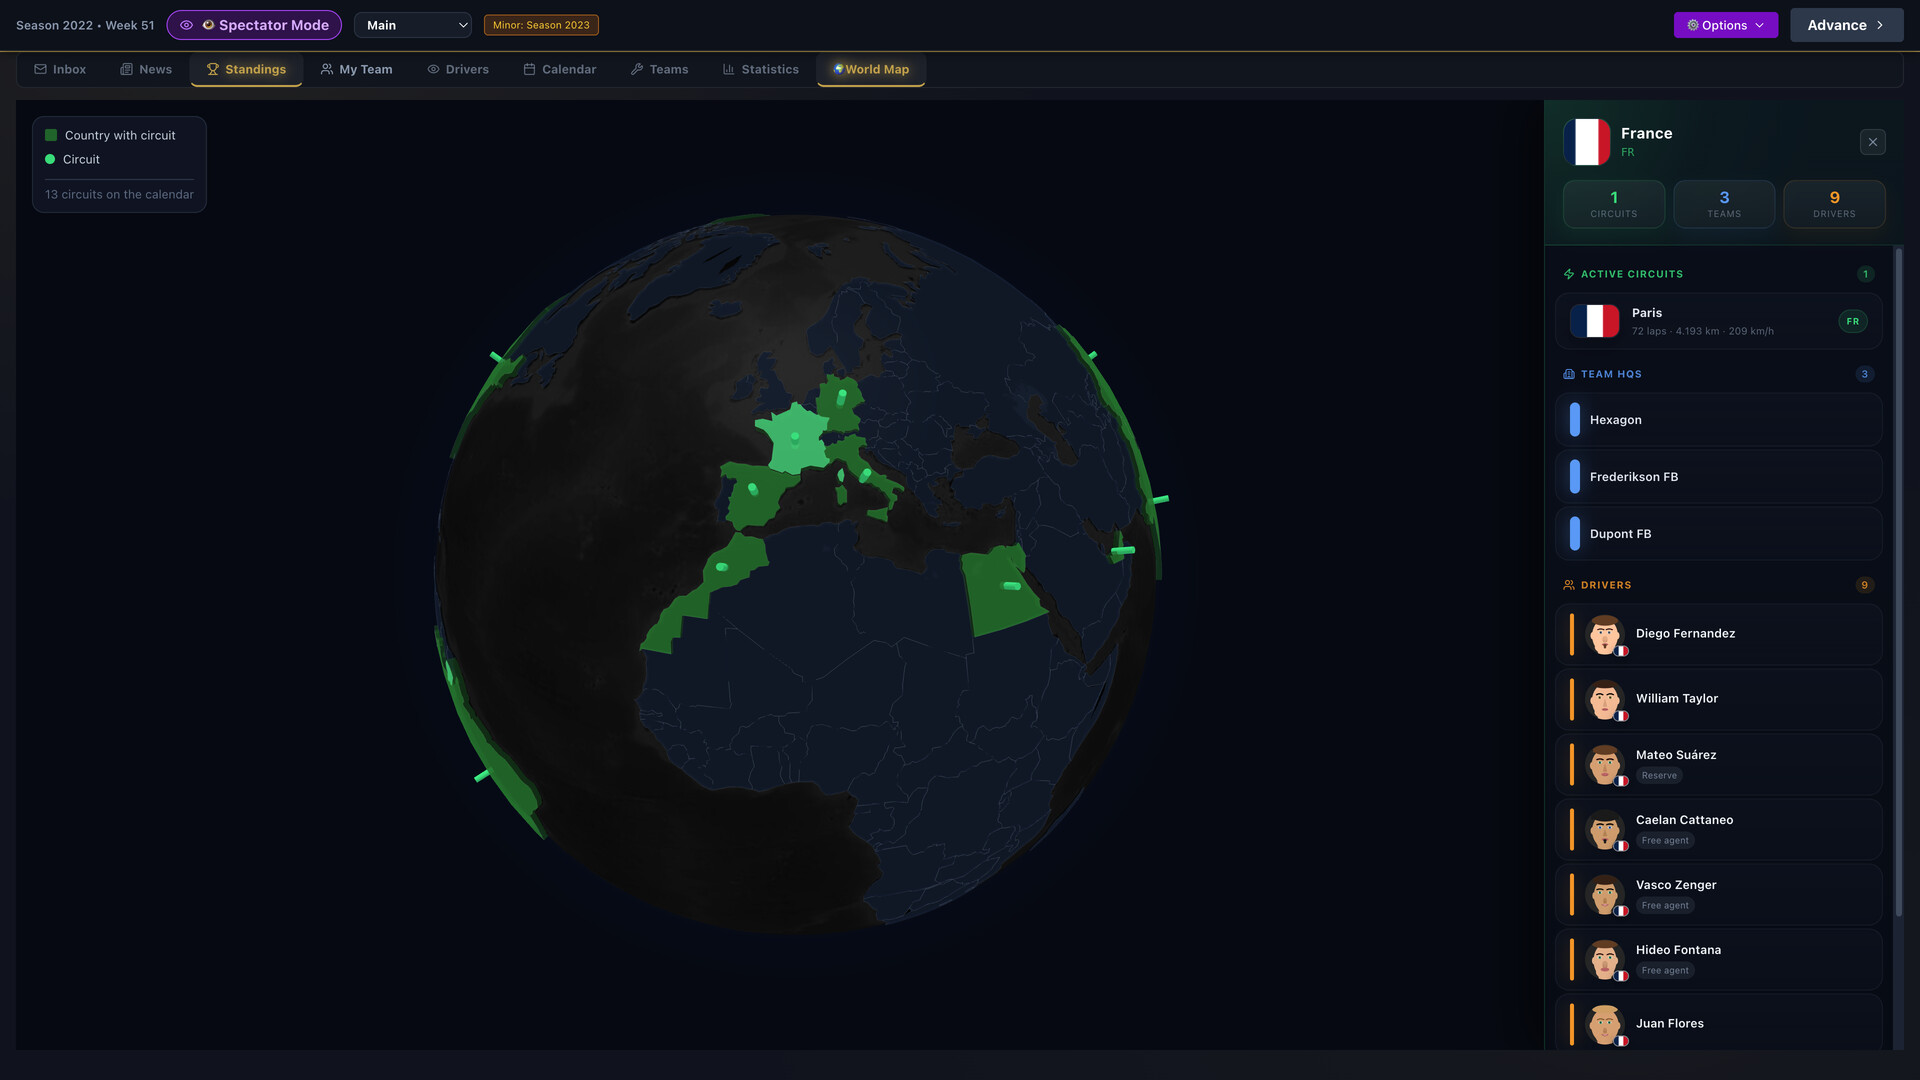Click the 13 circuits on the calendar text
This screenshot has height=1080, width=1920.
[119, 194]
